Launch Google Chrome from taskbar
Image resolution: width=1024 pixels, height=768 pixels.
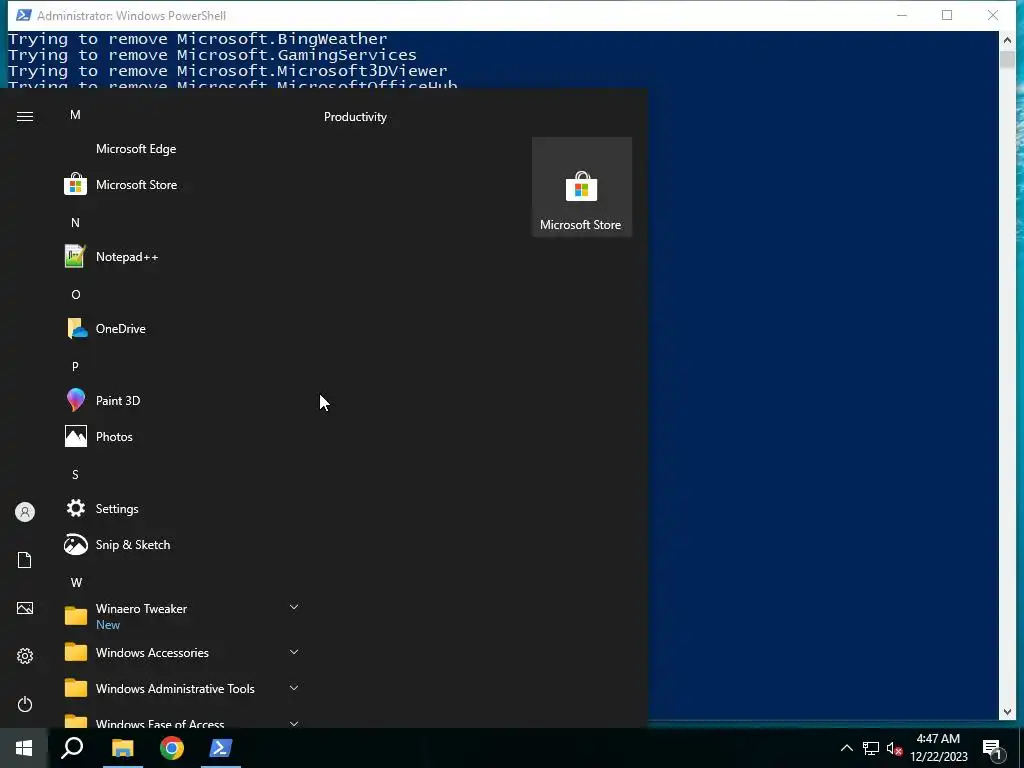(172, 748)
